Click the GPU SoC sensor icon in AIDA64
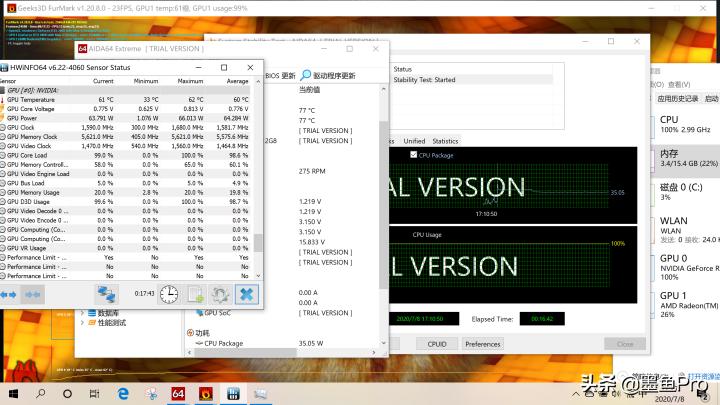The height and width of the screenshot is (405, 720). (x=199, y=313)
